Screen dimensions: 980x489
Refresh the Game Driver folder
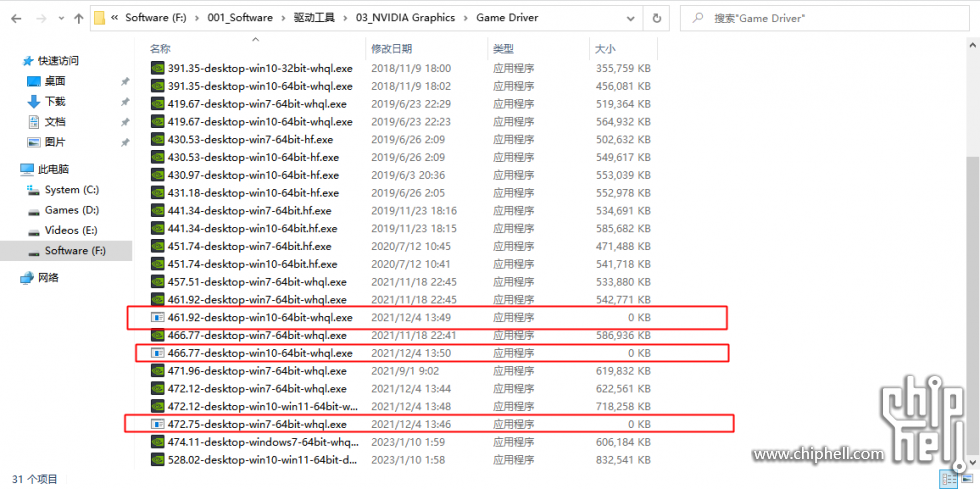coord(656,18)
